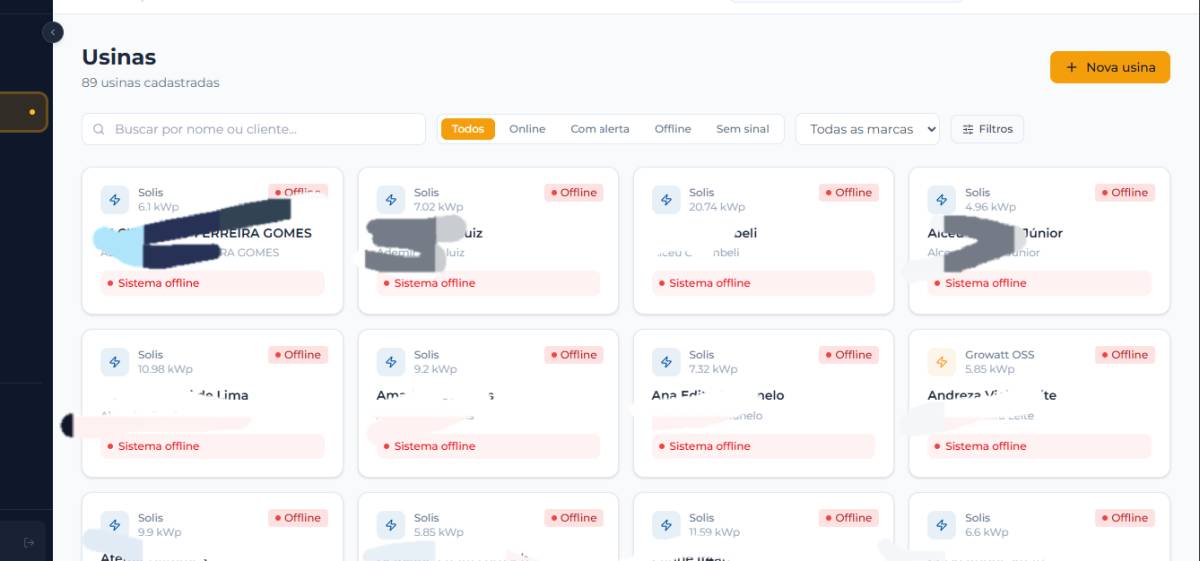Click the Usinas page heading
This screenshot has width=1200, height=561.
[x=119, y=57]
